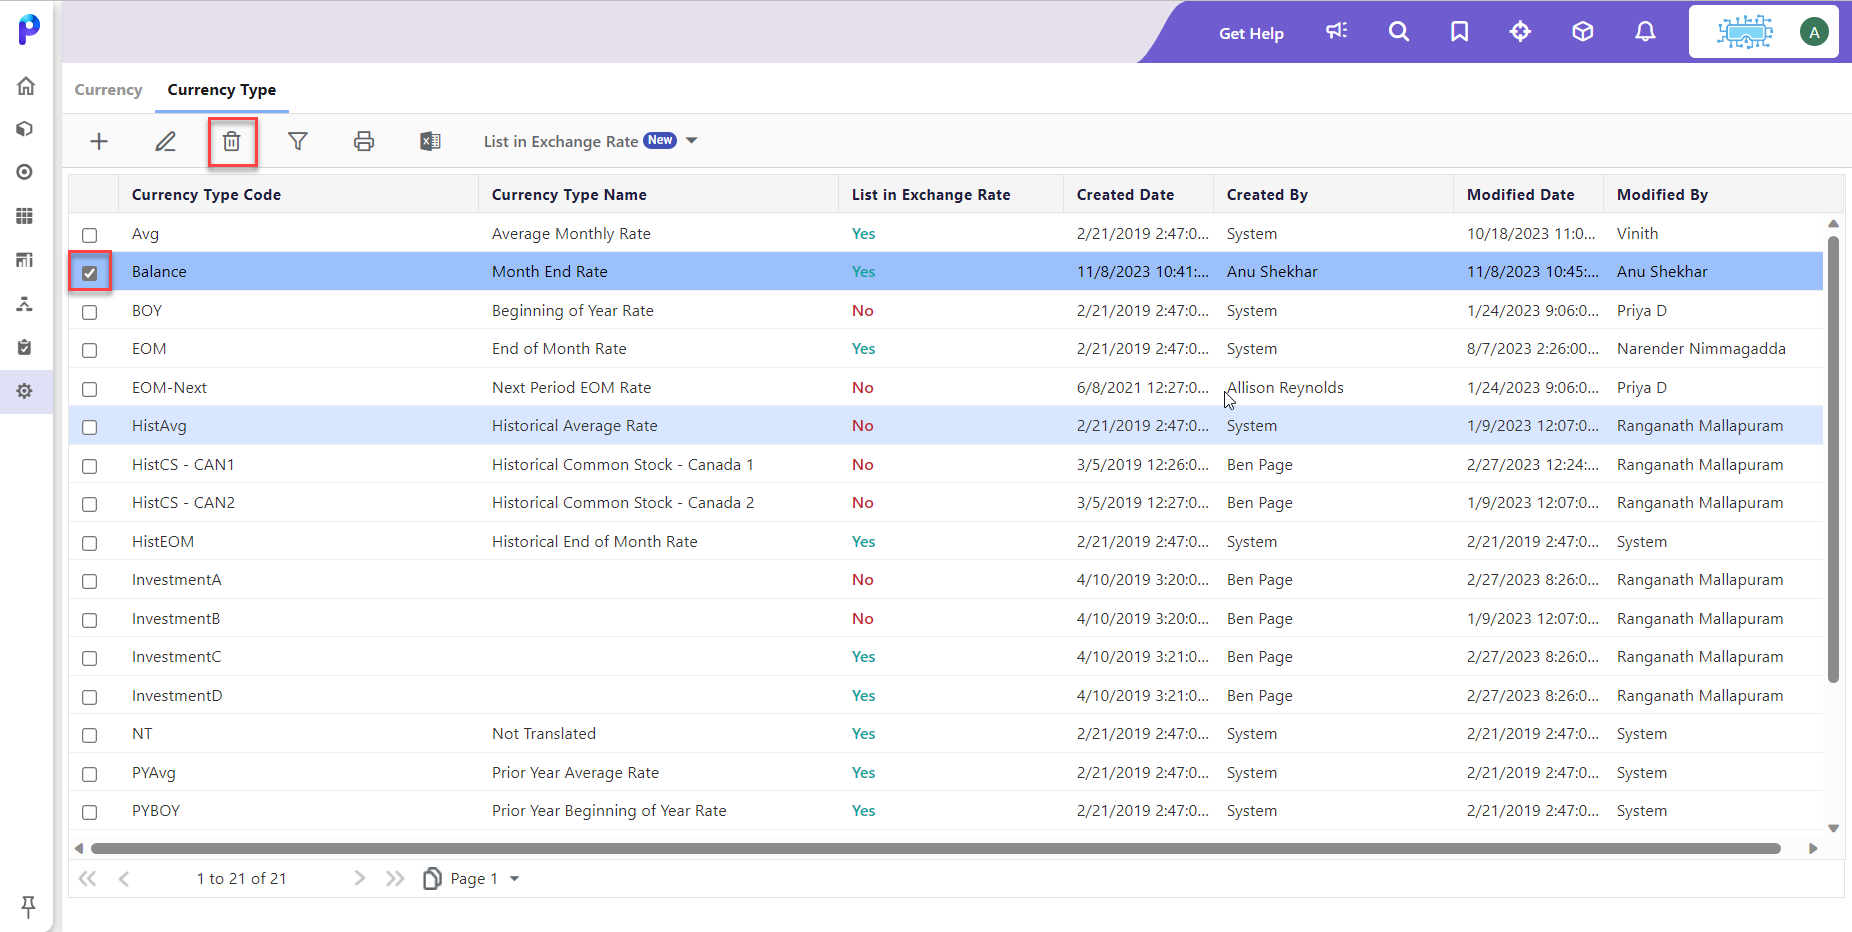
Task: Uncheck the Balance row checkbox
Action: 90,273
